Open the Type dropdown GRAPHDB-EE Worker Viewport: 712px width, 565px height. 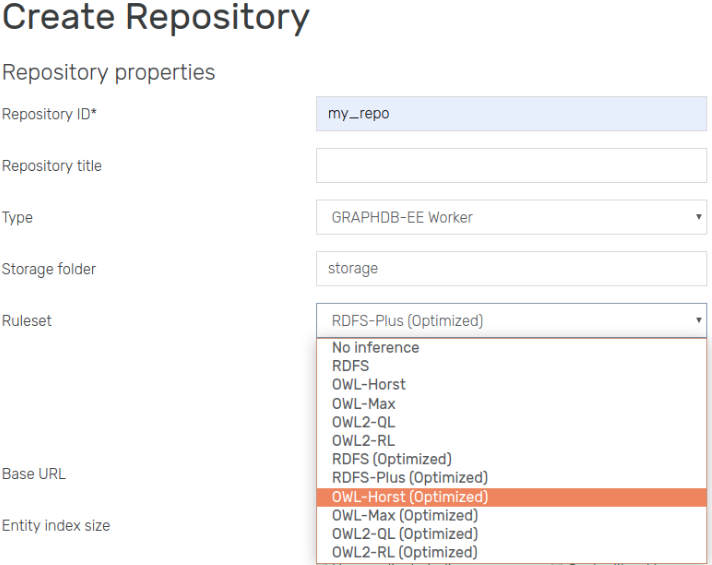tap(511, 217)
